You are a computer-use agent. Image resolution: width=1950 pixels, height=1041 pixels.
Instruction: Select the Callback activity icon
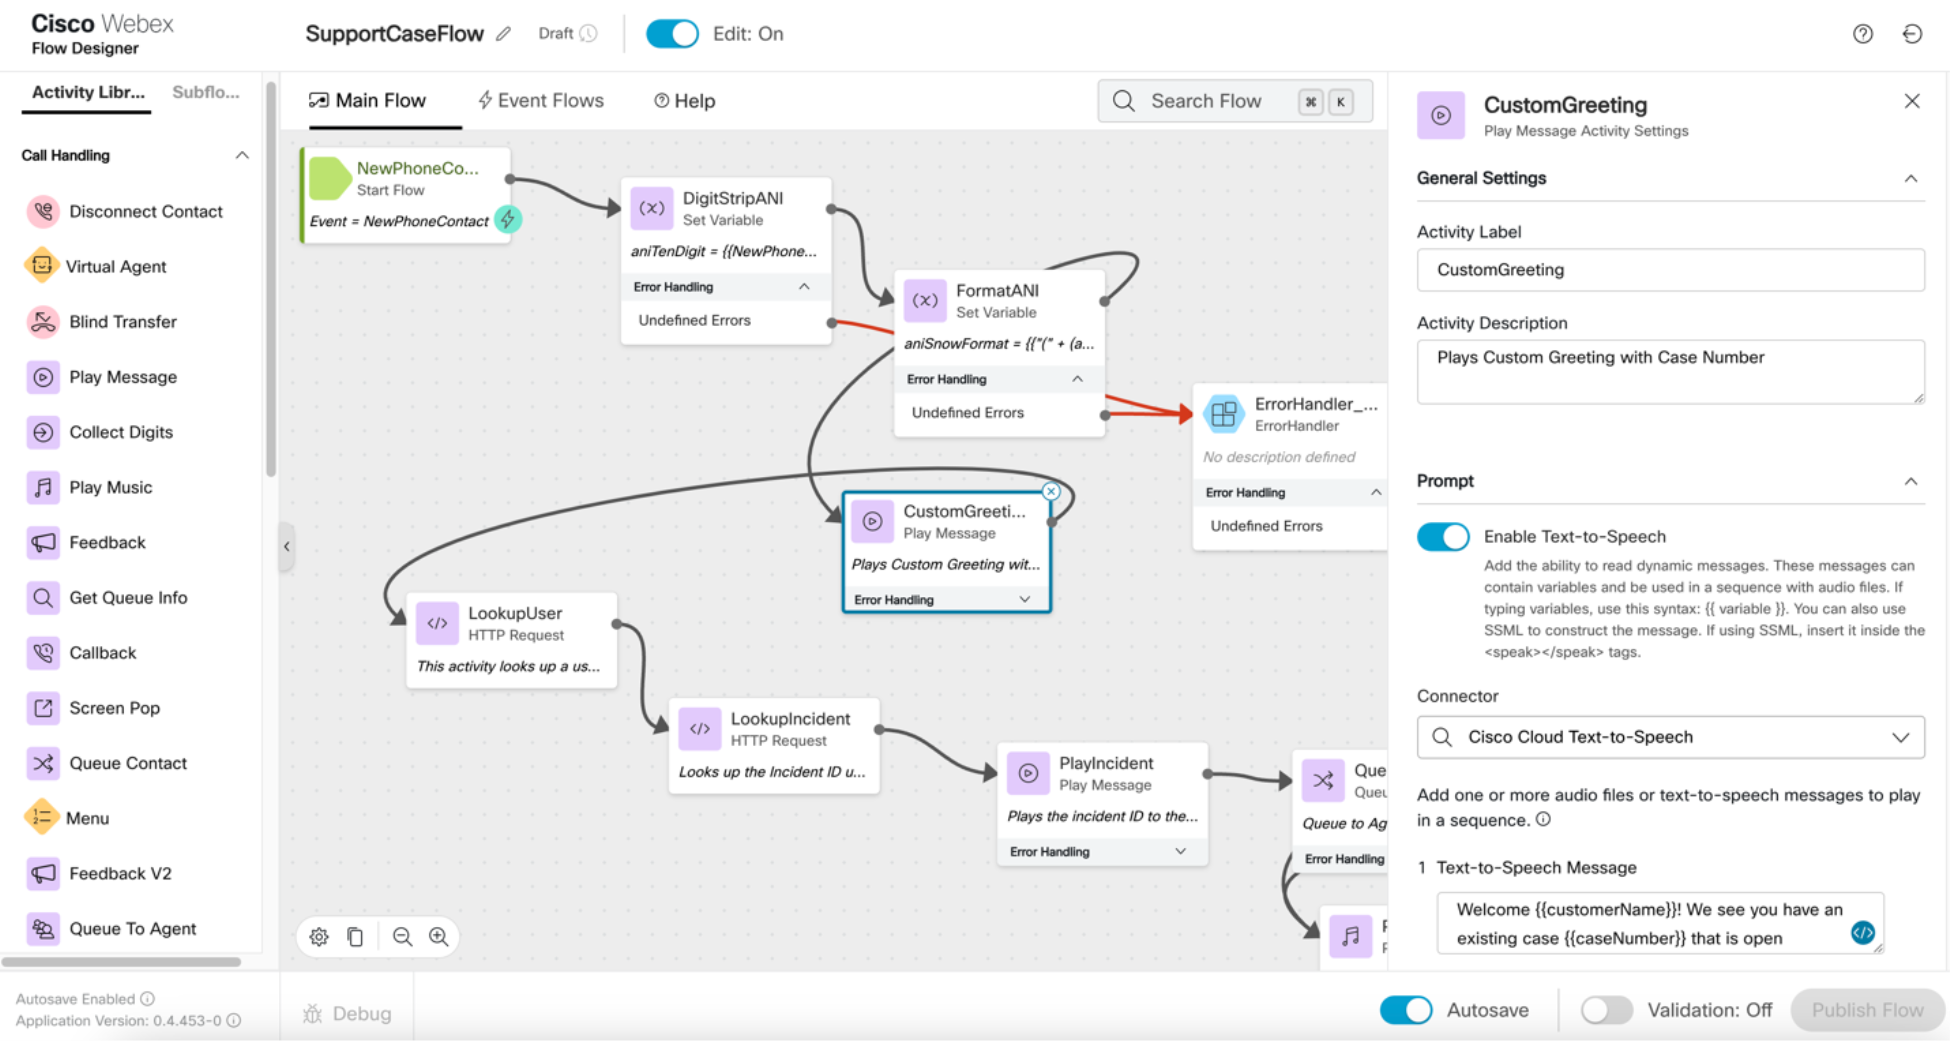42,652
